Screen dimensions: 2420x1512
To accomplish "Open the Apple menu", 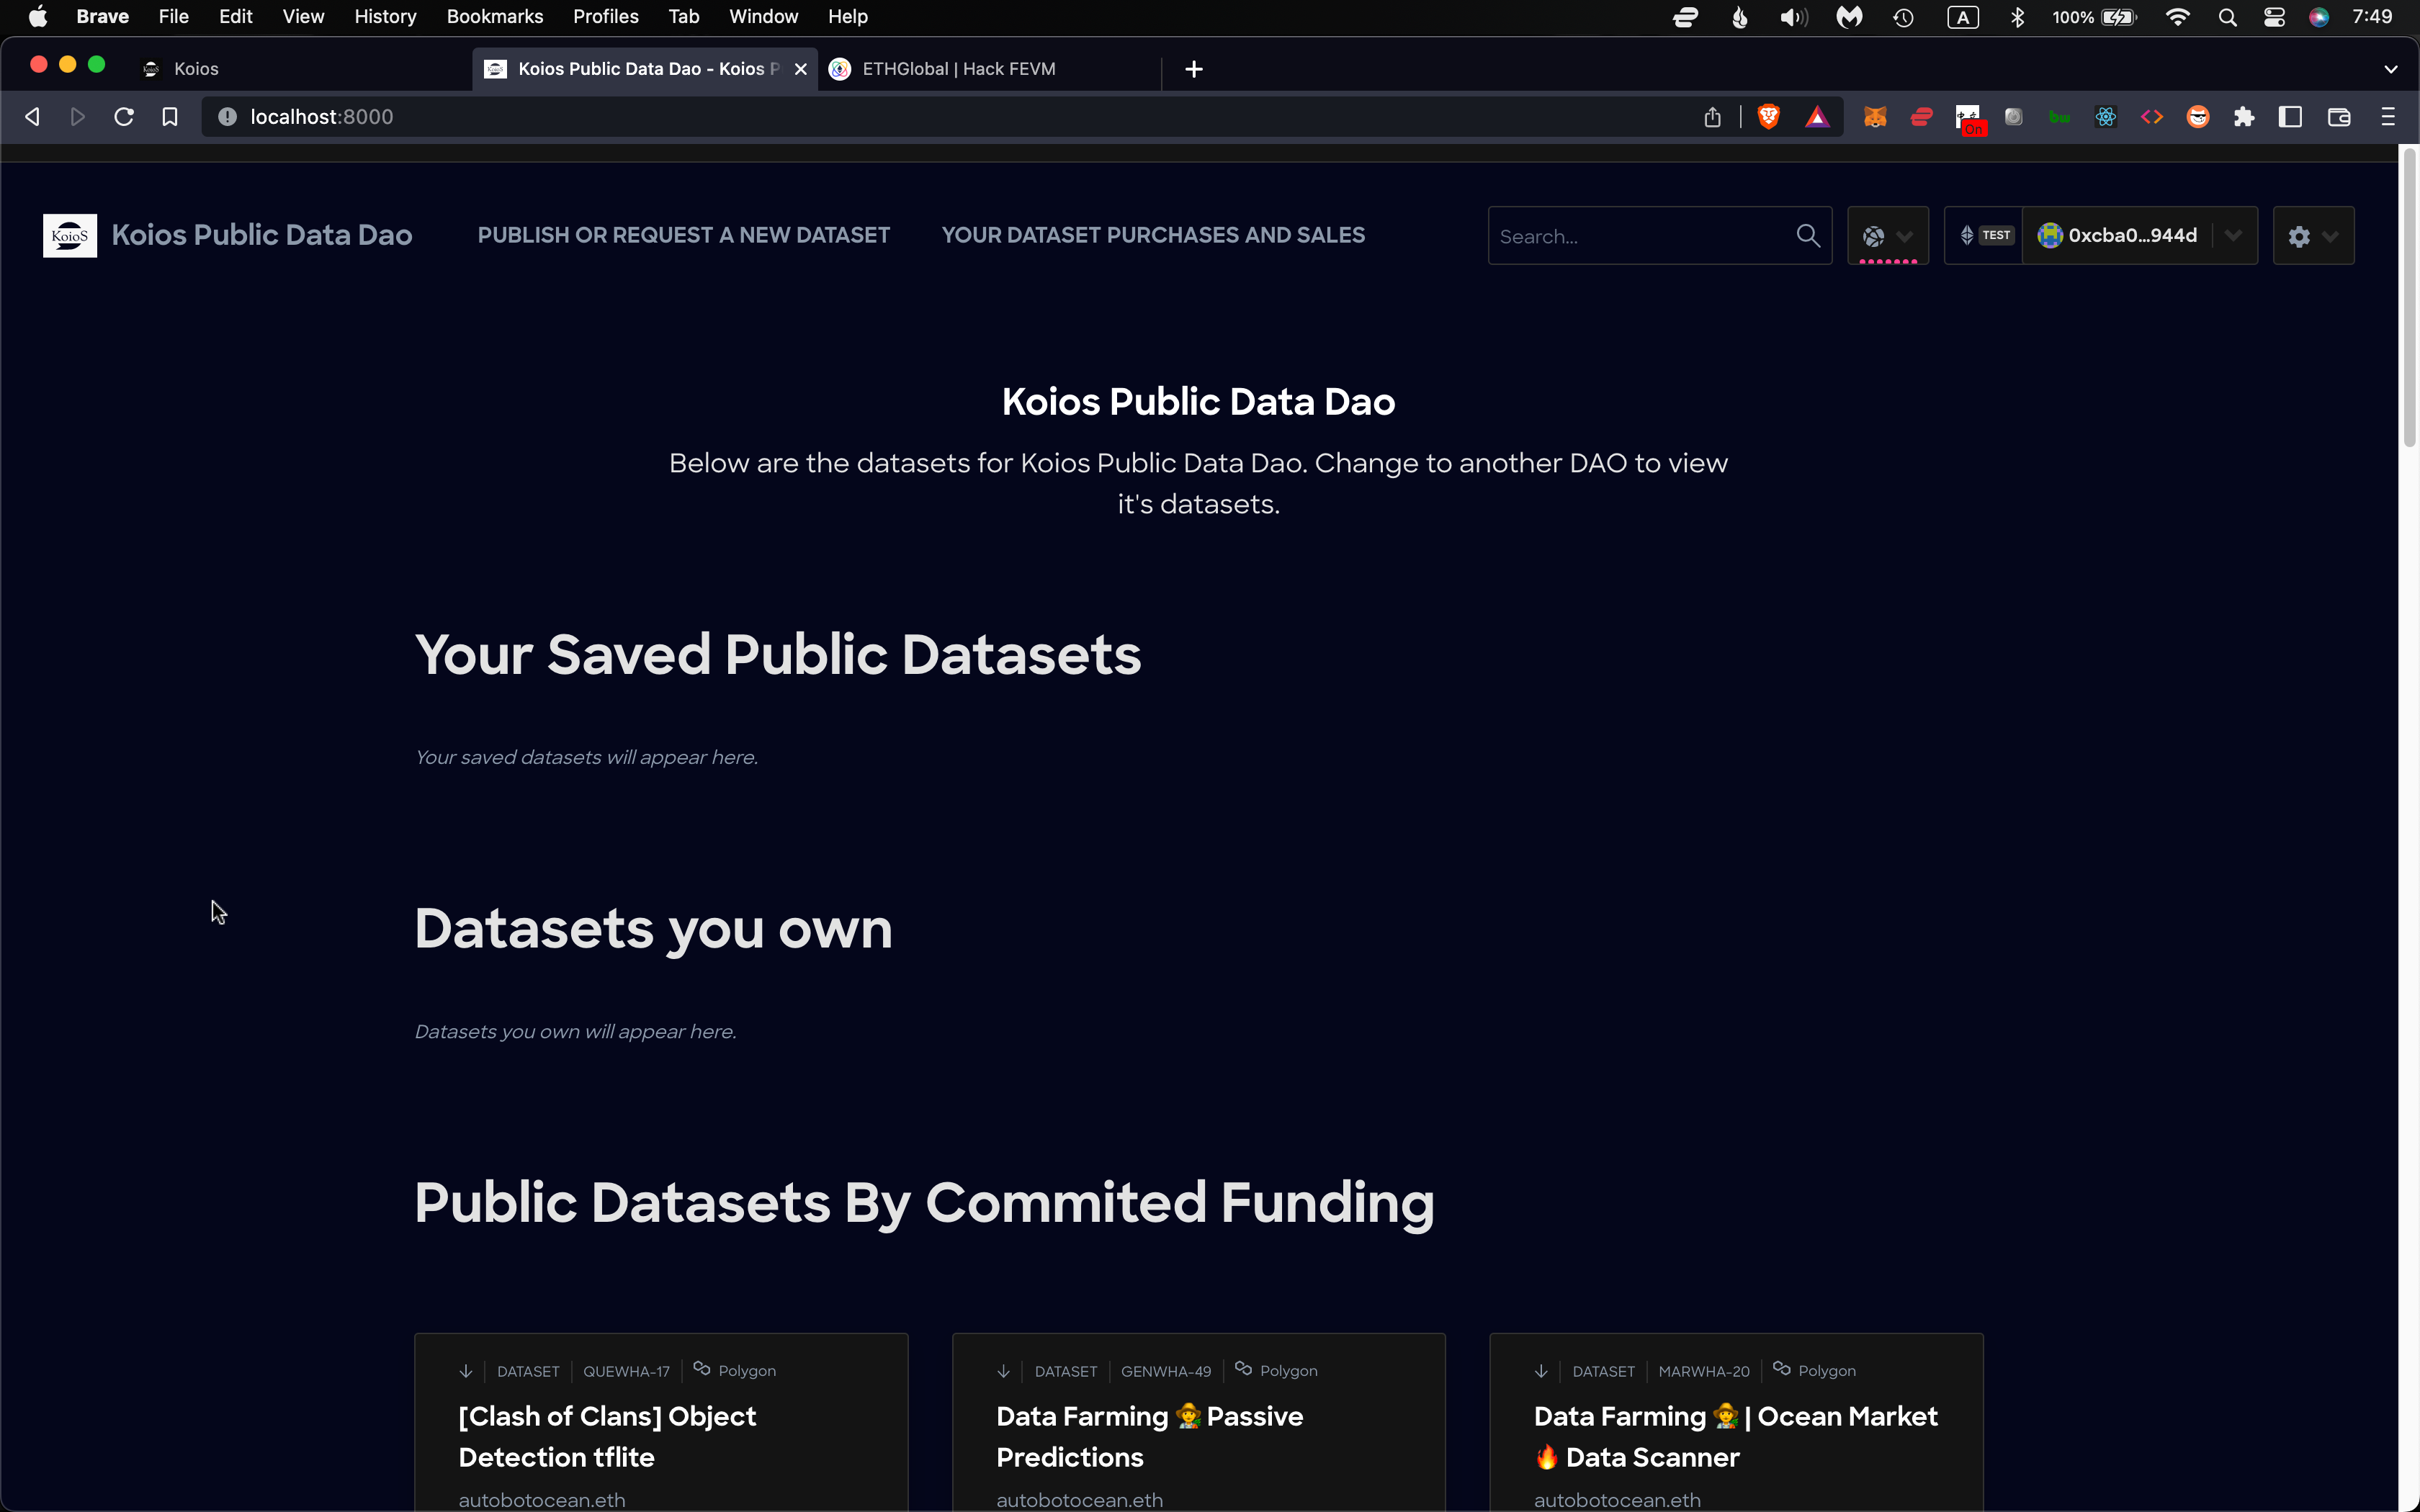I will (37, 17).
